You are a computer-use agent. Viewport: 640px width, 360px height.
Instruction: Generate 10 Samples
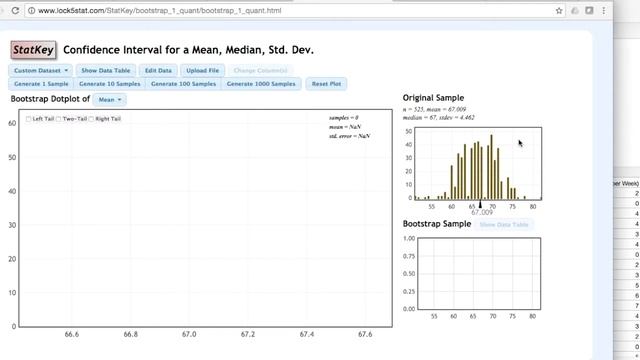(109, 84)
